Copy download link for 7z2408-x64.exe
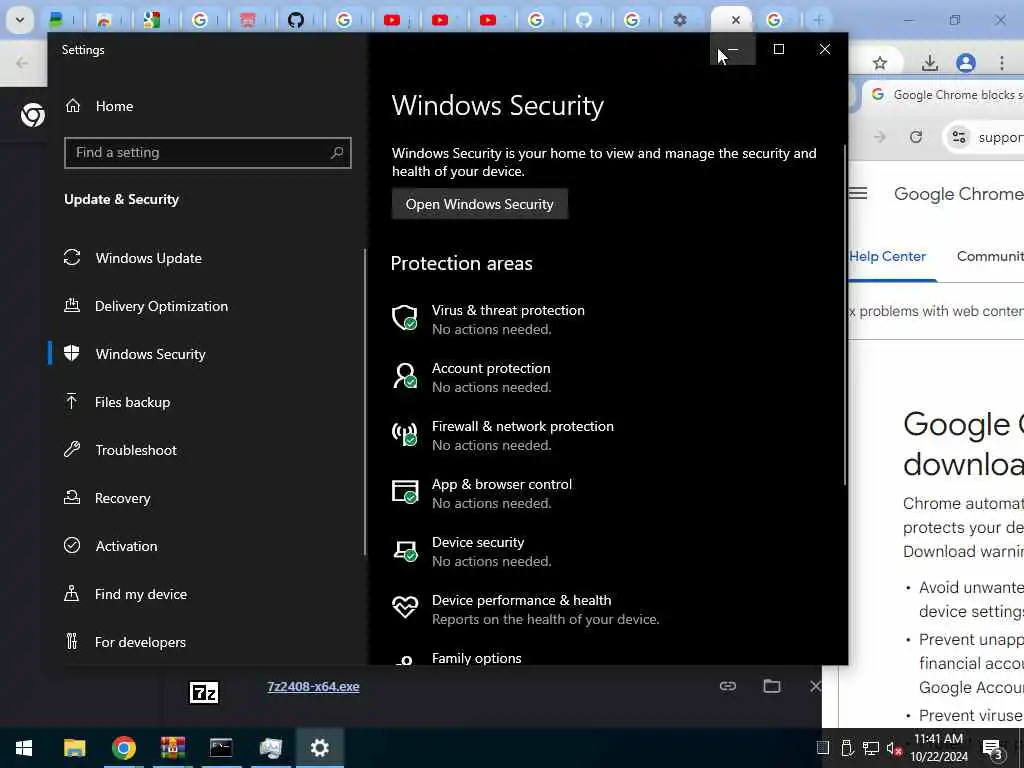 tap(728, 686)
